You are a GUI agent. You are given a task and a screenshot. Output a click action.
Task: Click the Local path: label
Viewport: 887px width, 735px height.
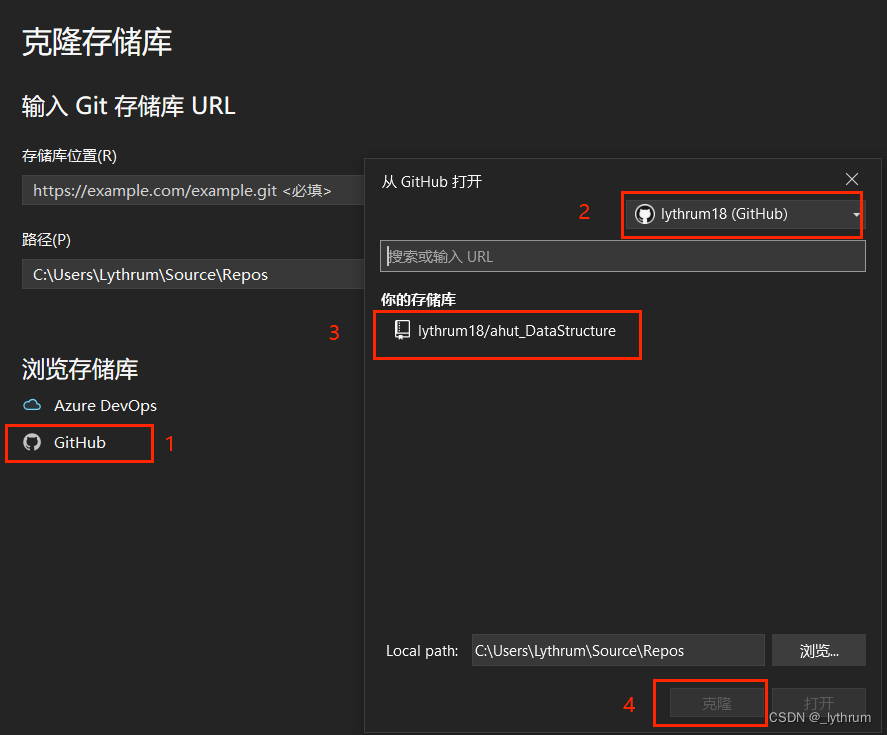coord(422,651)
